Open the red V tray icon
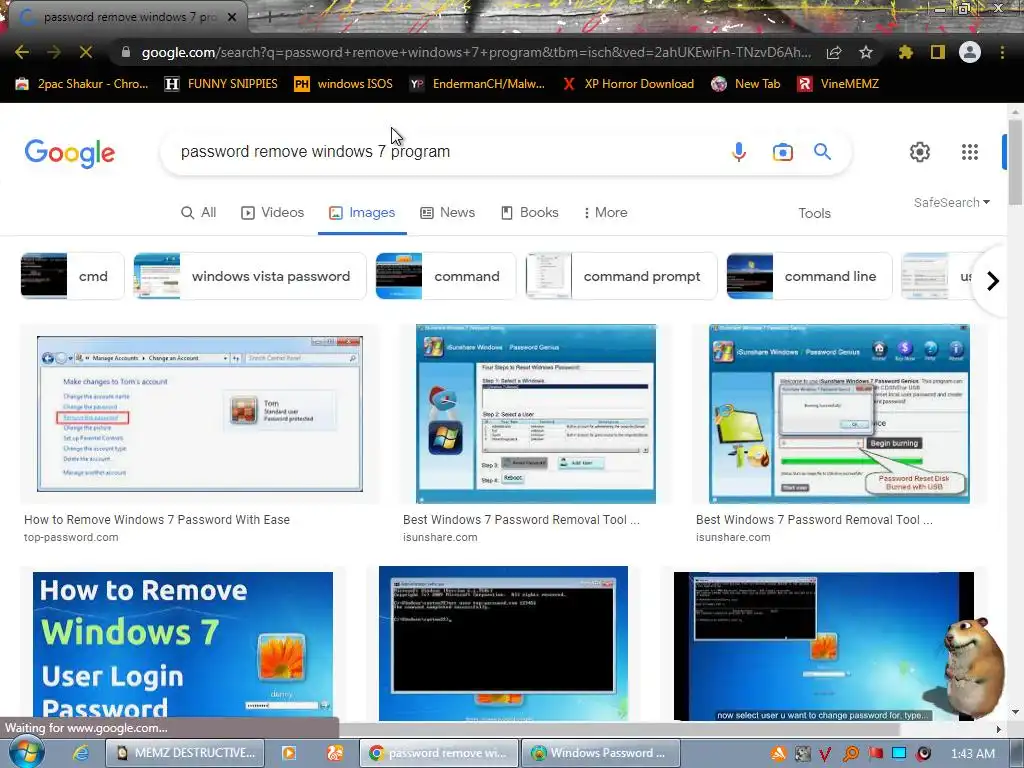Screen dimensions: 1024x768 pyautogui.click(x=825, y=754)
